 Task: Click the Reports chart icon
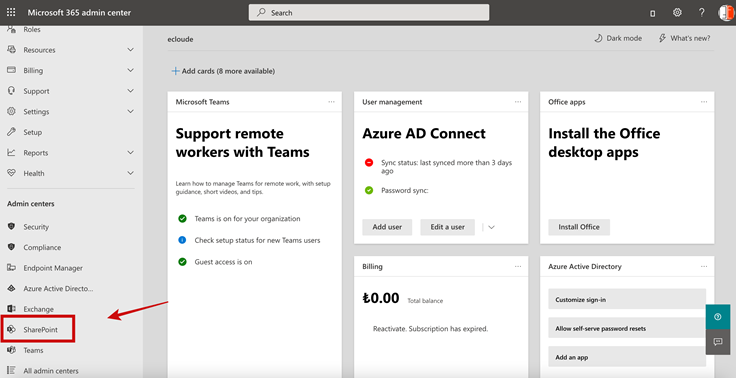(11, 153)
